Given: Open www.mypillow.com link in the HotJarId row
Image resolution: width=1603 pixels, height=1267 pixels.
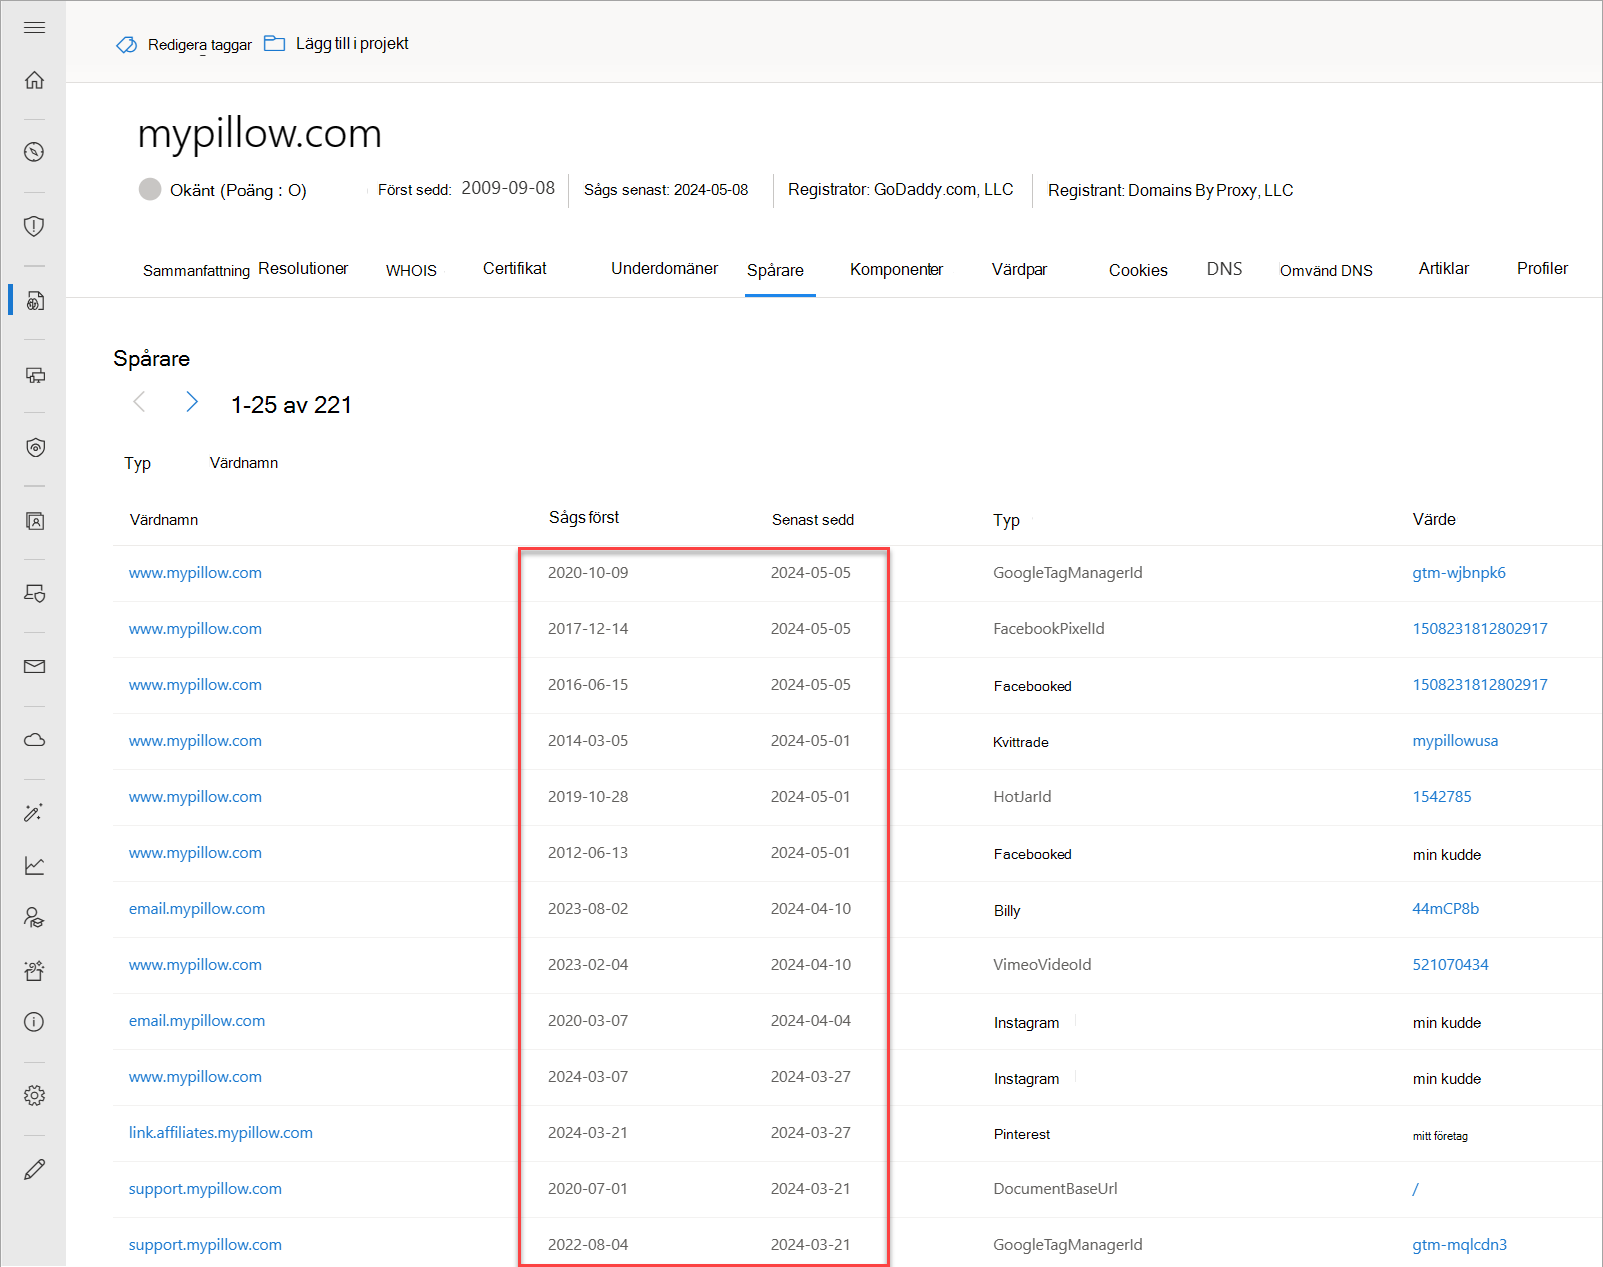Looking at the screenshot, I should (195, 797).
